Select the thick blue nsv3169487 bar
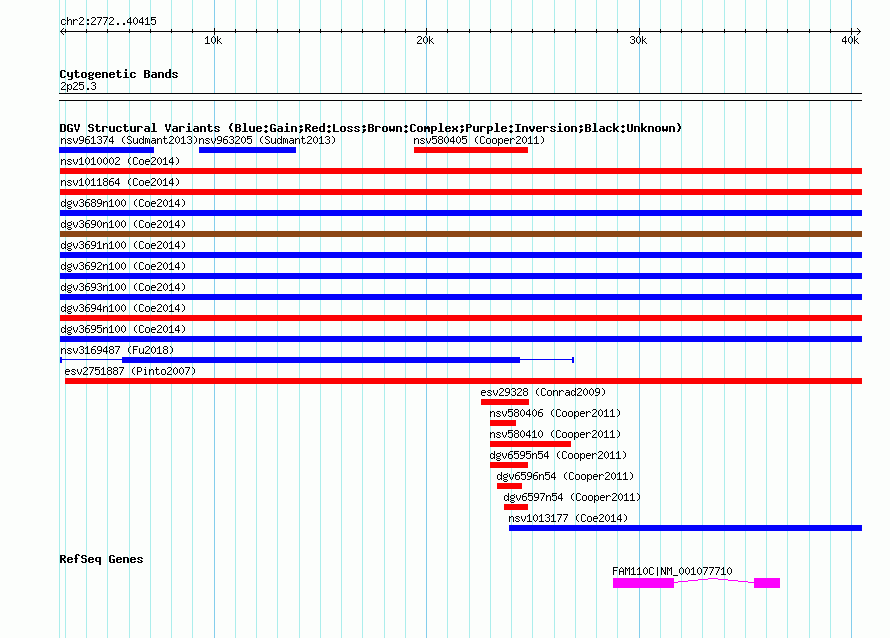Viewport: 890px width, 638px height. pos(321,360)
